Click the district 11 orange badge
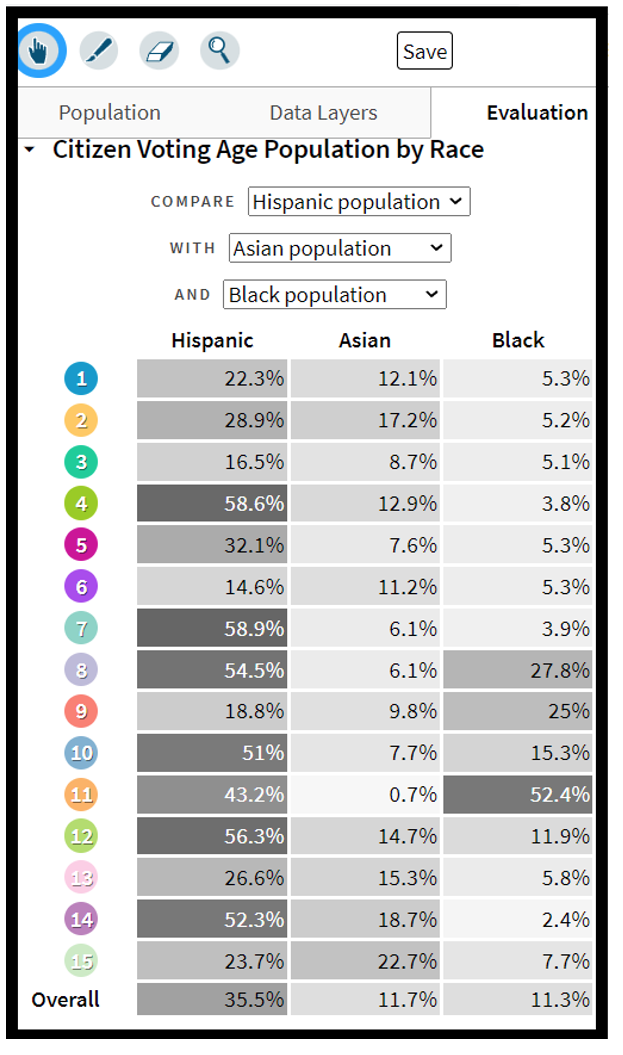The height and width of the screenshot is (1055, 623). pyautogui.click(x=82, y=796)
